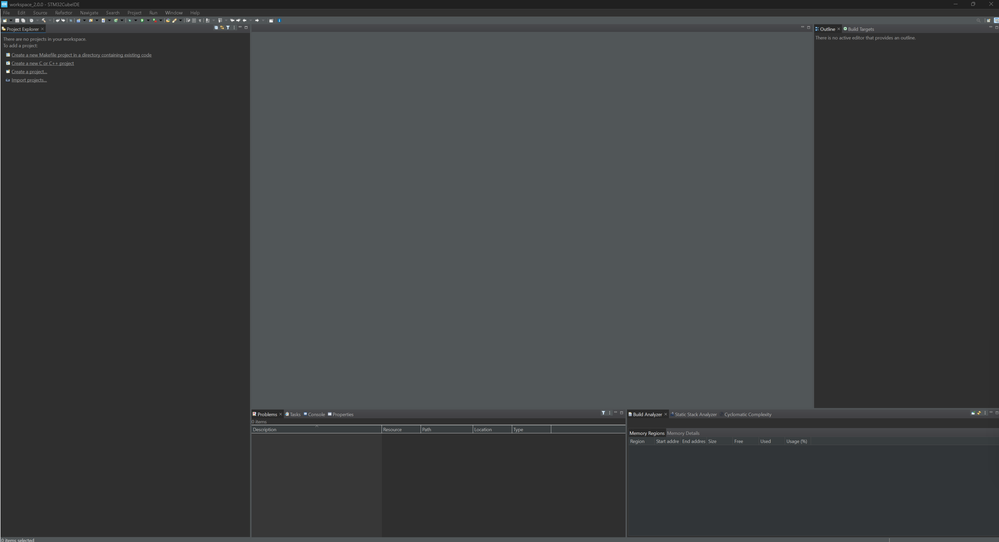Image resolution: width=999 pixels, height=542 pixels.
Task: Close the Build Analyzer tab
Action: [666, 414]
